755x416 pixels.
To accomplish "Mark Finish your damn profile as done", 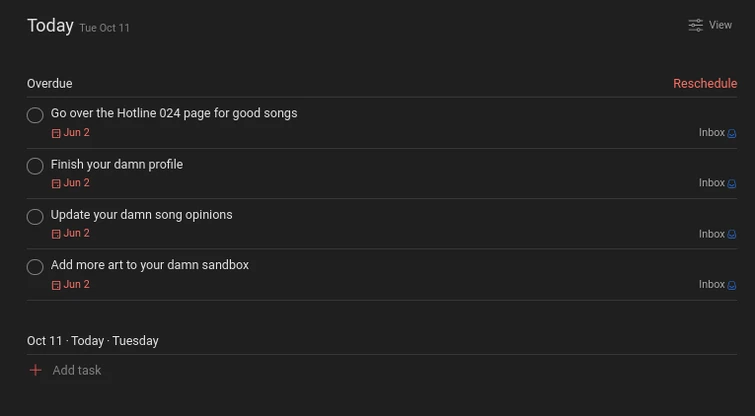I will pyautogui.click(x=35, y=166).
